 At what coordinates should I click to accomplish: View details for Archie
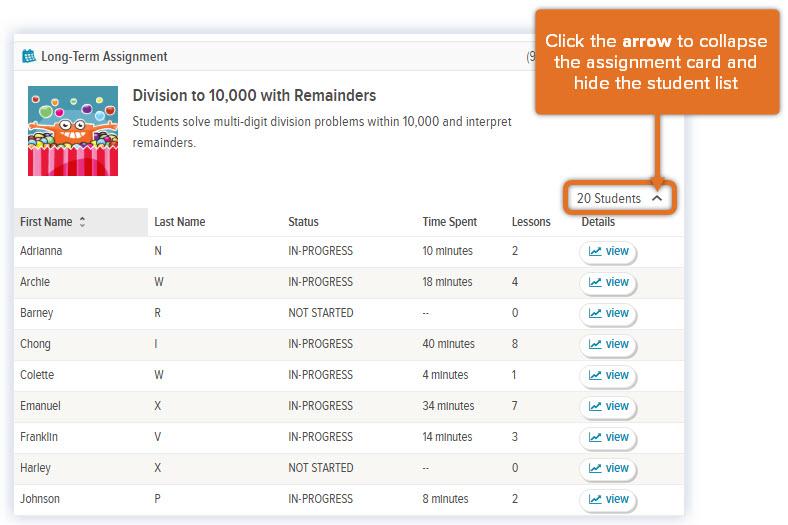[608, 282]
